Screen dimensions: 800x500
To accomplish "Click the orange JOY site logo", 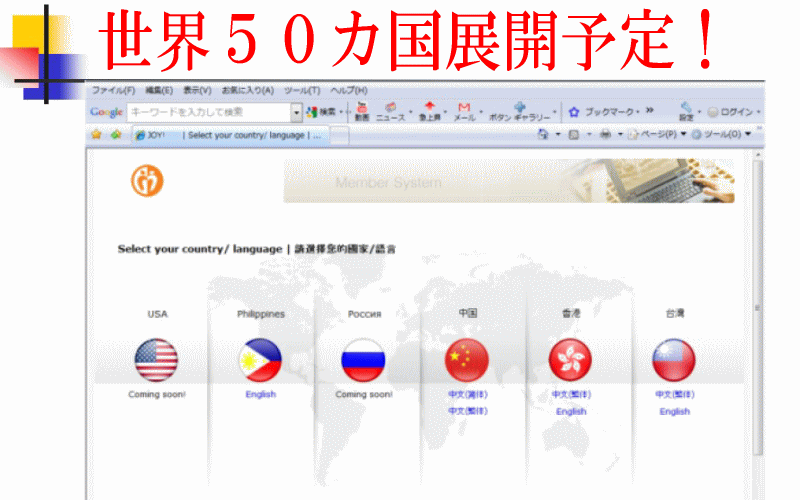I will (147, 181).
